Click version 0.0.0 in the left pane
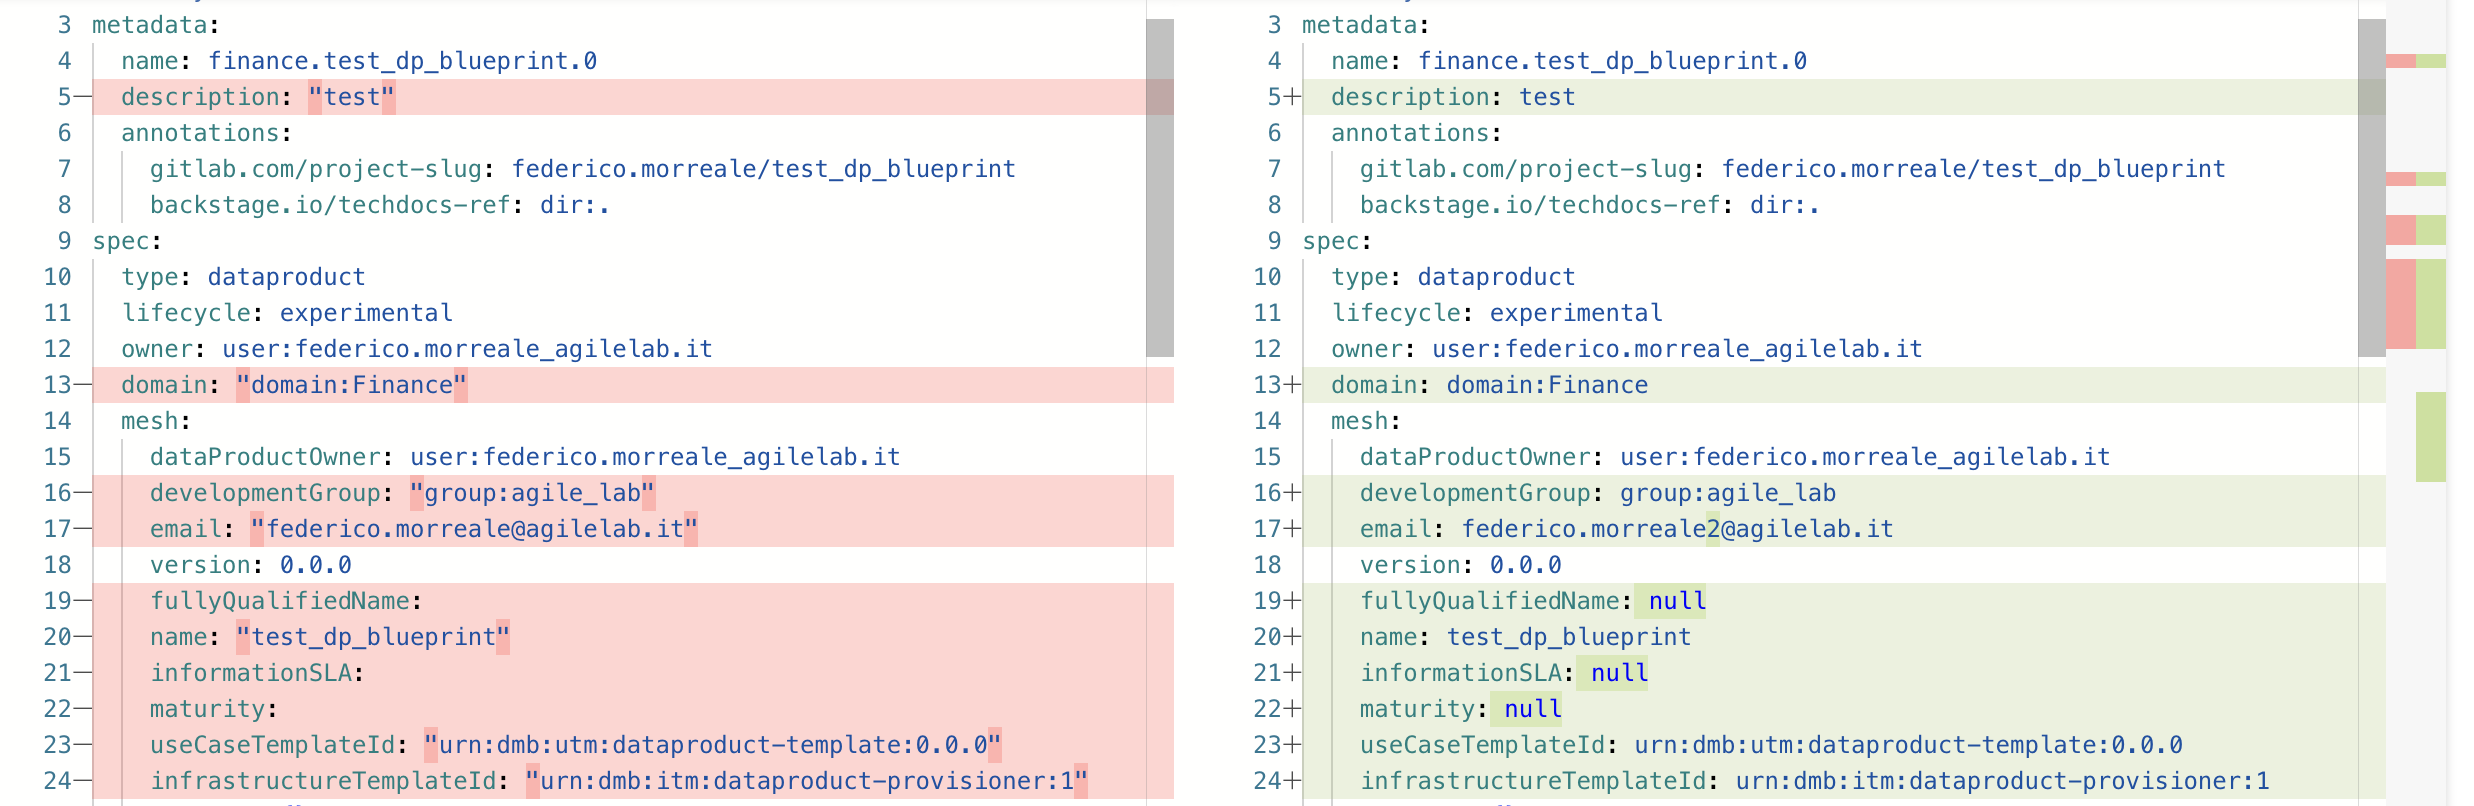 point(316,565)
